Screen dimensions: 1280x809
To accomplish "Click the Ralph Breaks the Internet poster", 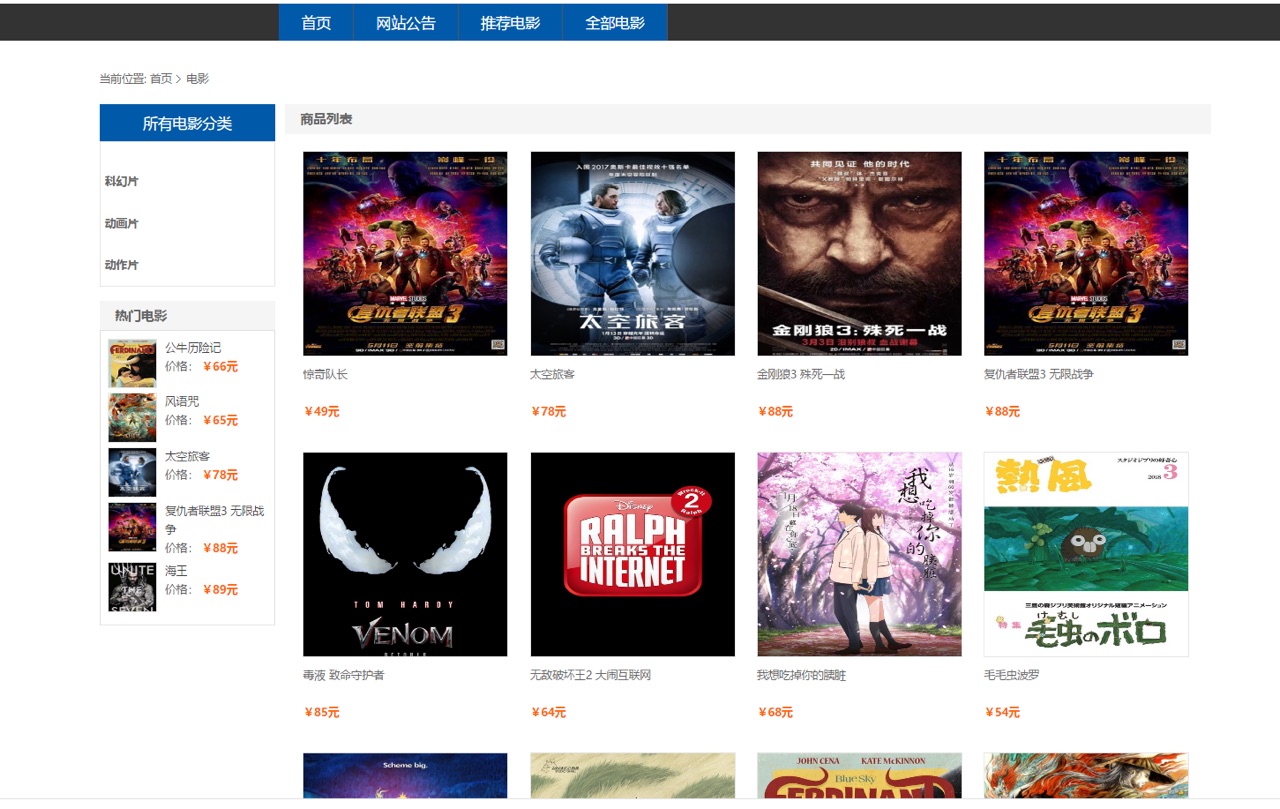I will coord(632,554).
